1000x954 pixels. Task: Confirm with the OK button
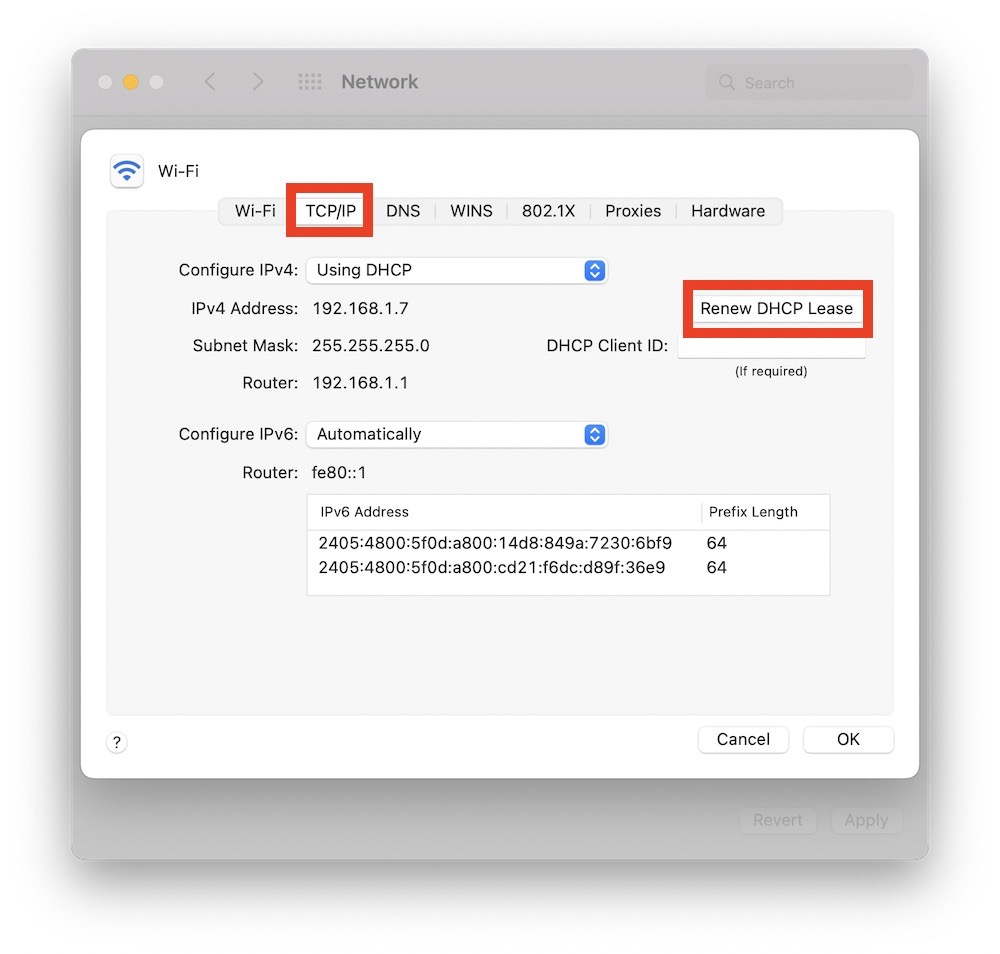tap(848, 739)
